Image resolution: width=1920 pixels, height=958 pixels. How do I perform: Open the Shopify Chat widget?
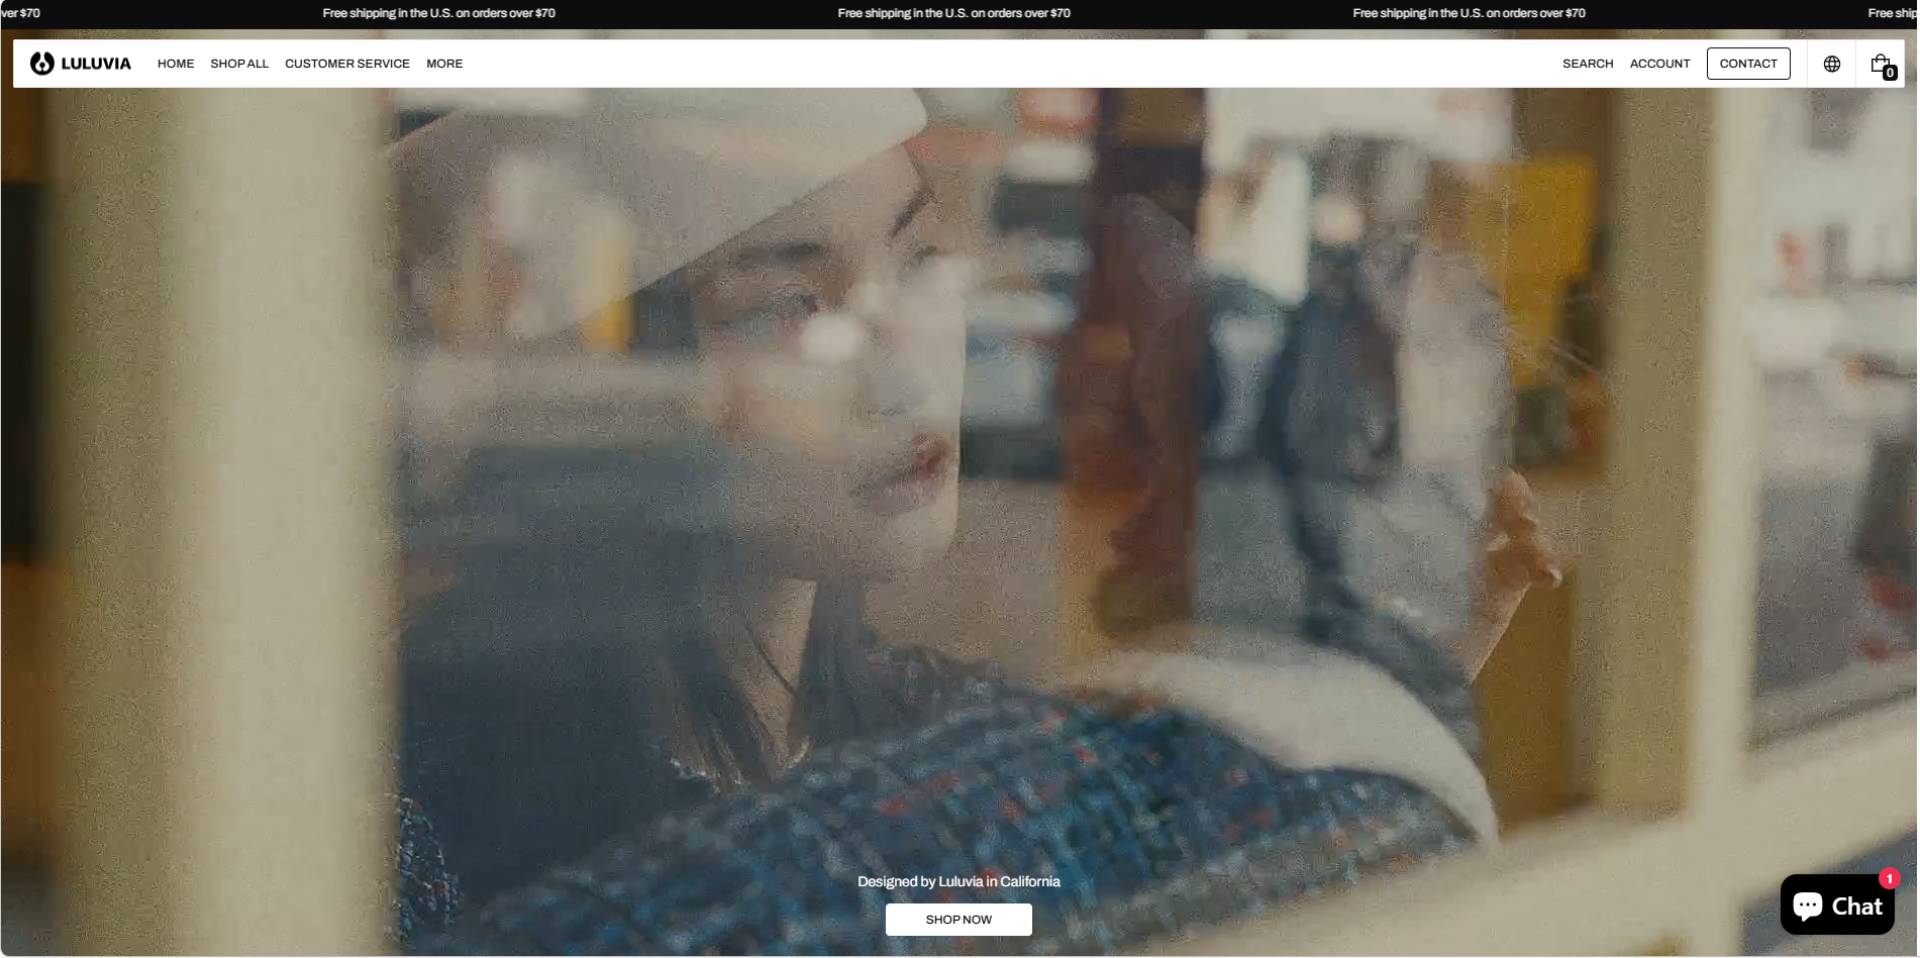tap(1837, 905)
